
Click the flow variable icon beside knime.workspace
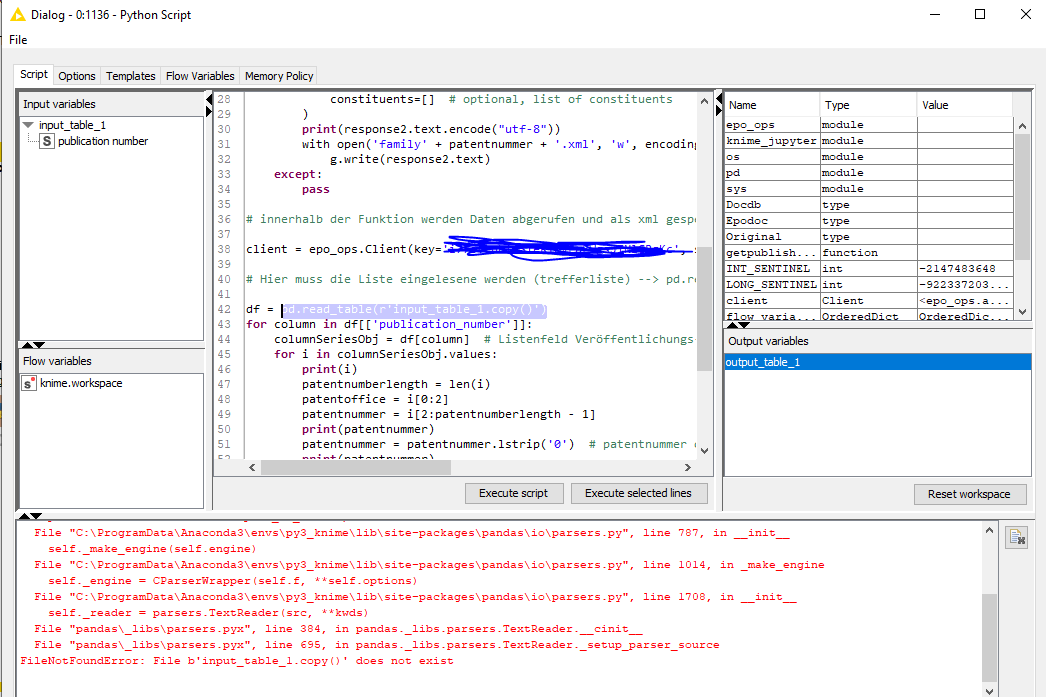29,384
